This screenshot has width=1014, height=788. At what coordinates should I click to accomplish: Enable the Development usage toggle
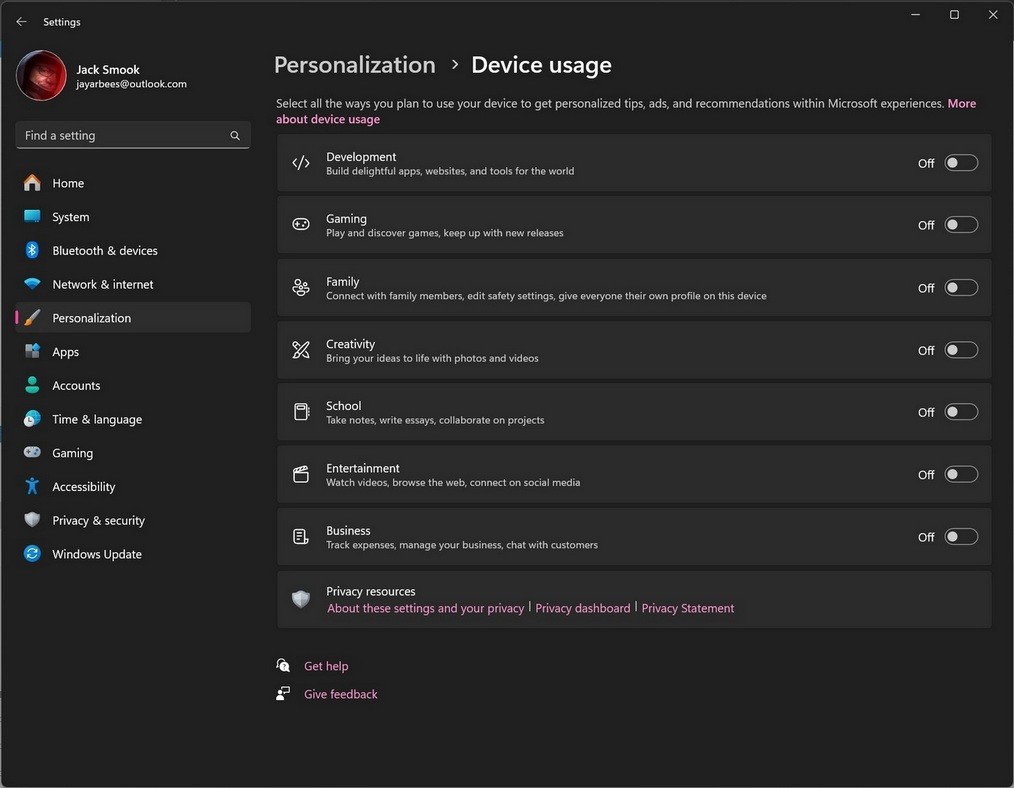click(x=961, y=163)
